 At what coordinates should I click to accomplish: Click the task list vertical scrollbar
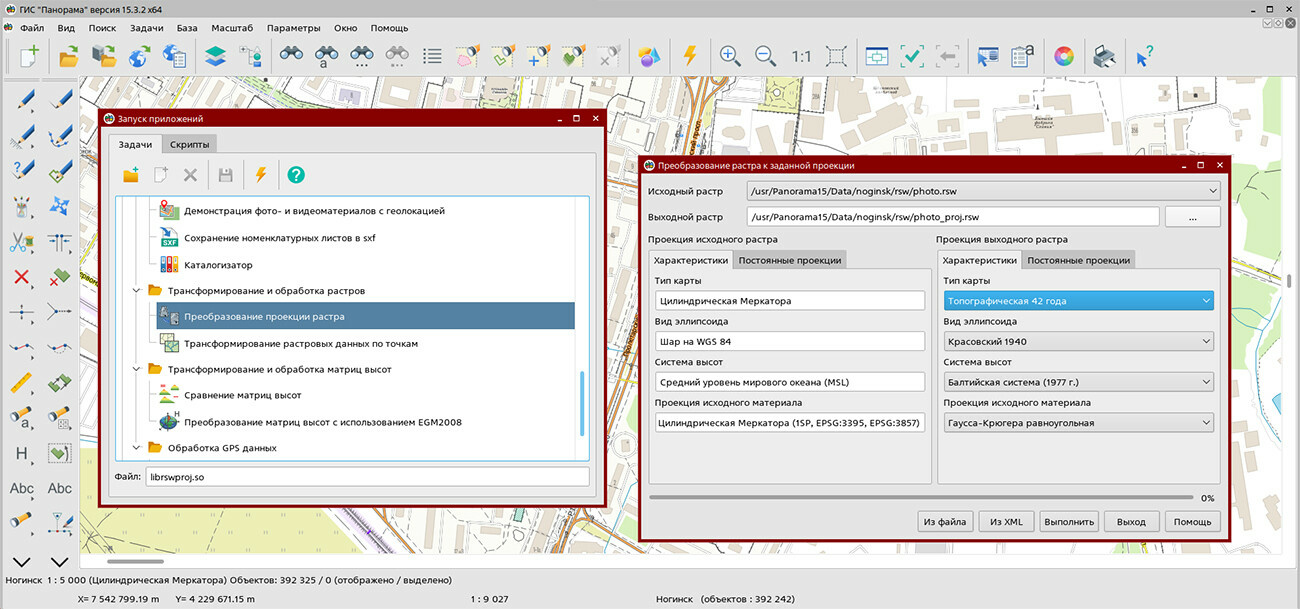pos(582,402)
